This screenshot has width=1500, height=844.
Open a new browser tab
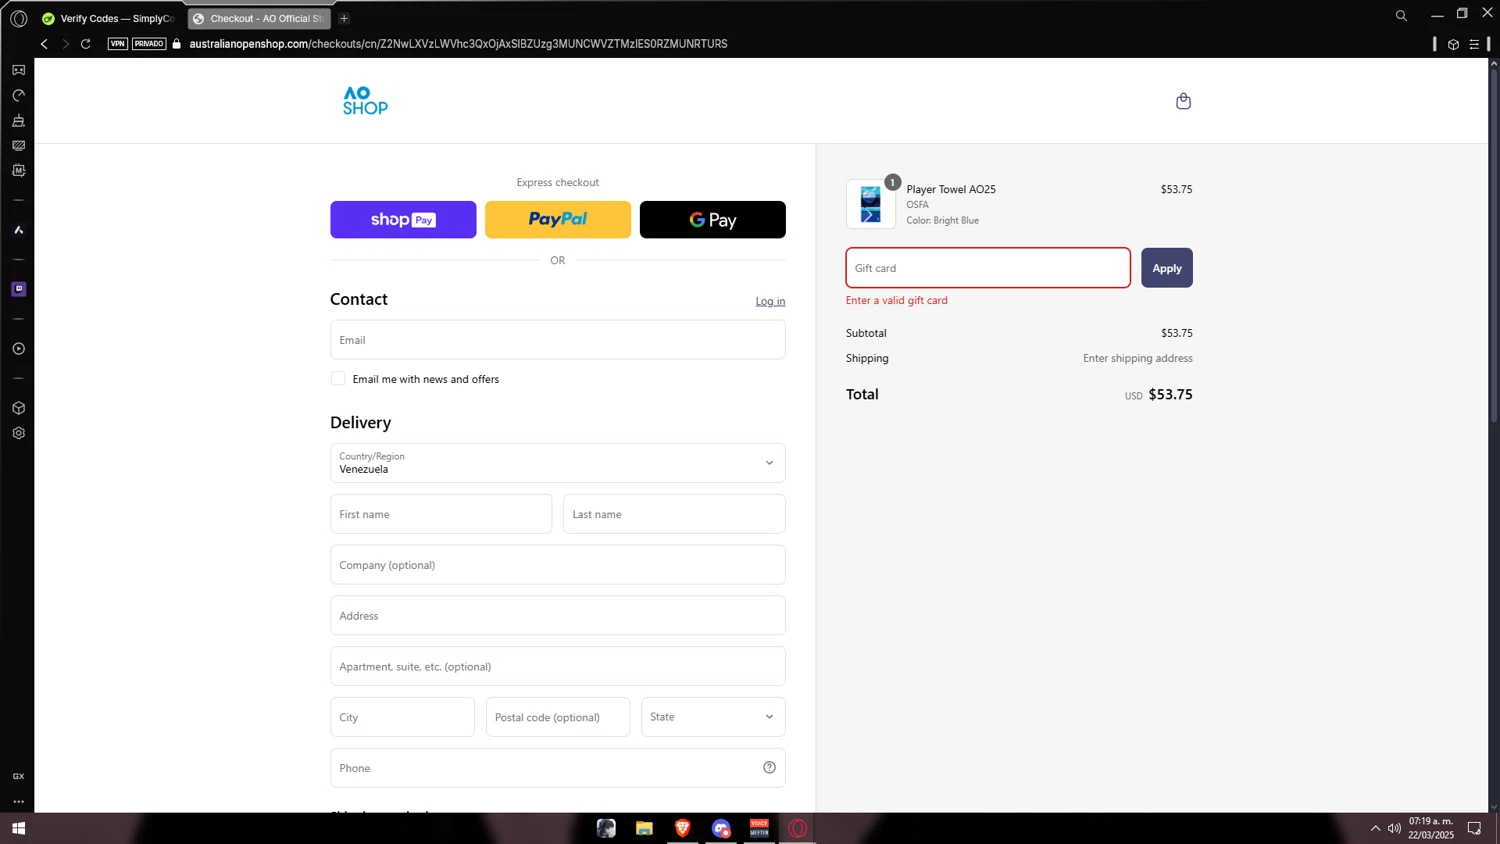tap(344, 18)
